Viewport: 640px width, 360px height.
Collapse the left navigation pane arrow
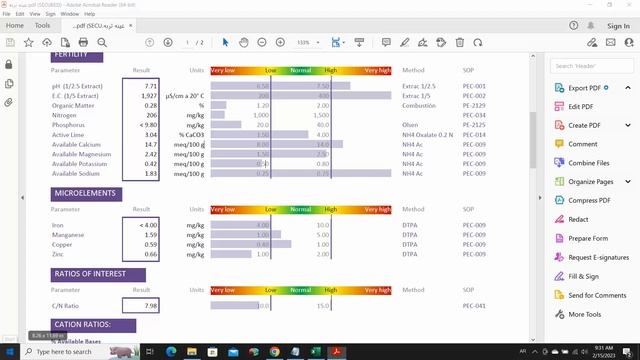[22, 198]
